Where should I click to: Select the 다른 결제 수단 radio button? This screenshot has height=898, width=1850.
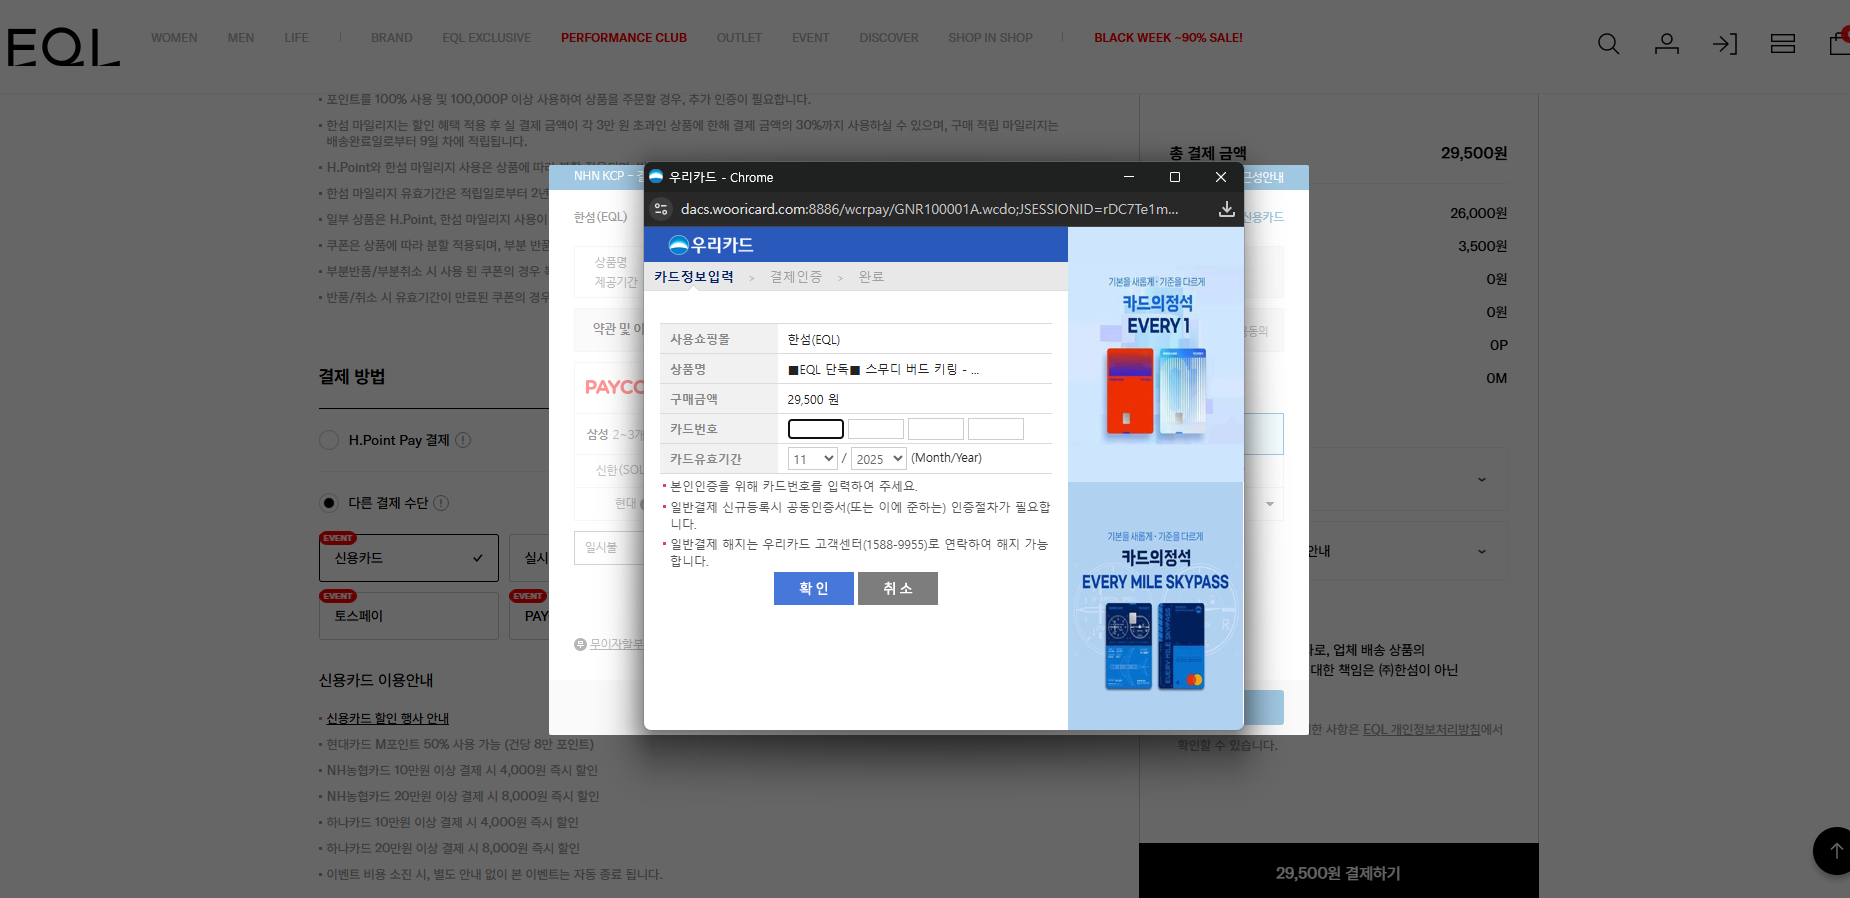329,503
